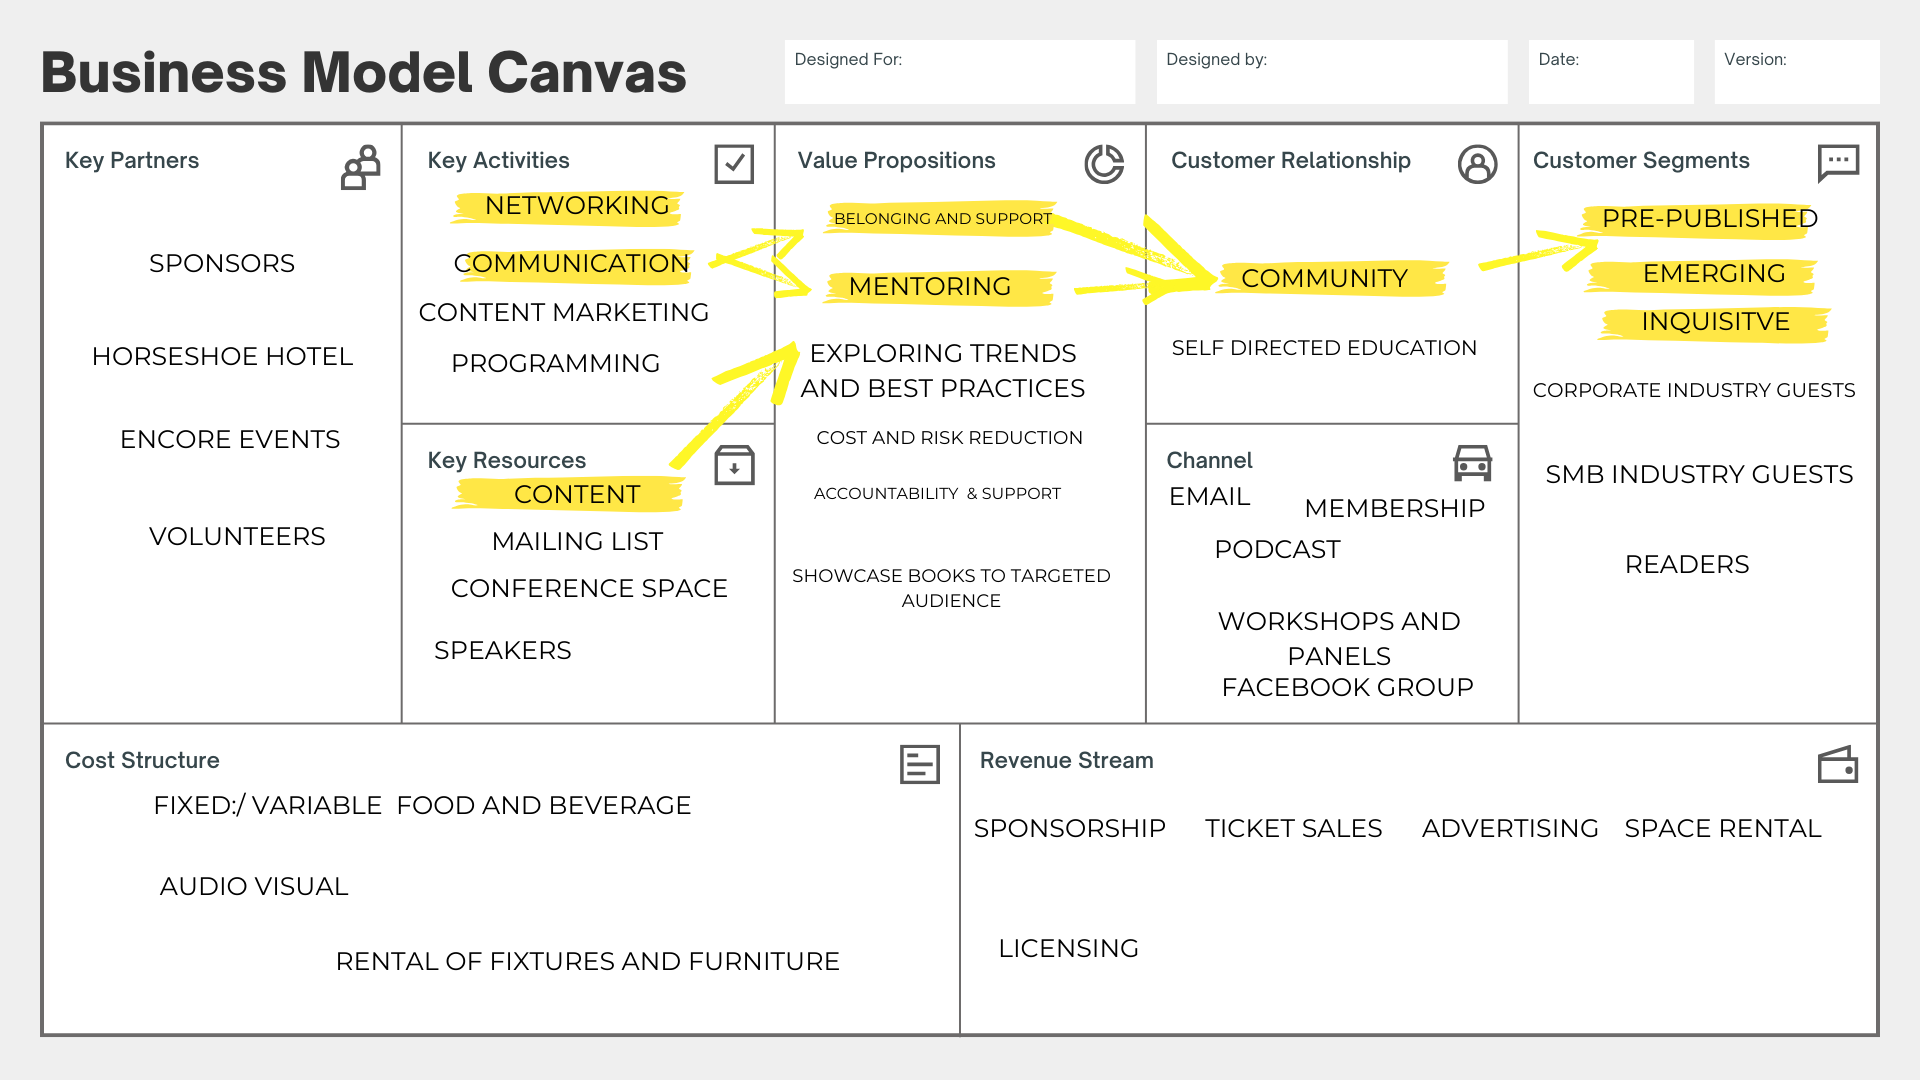Click the Date field box
This screenshot has height=1080, width=1920.
[x=1610, y=72]
